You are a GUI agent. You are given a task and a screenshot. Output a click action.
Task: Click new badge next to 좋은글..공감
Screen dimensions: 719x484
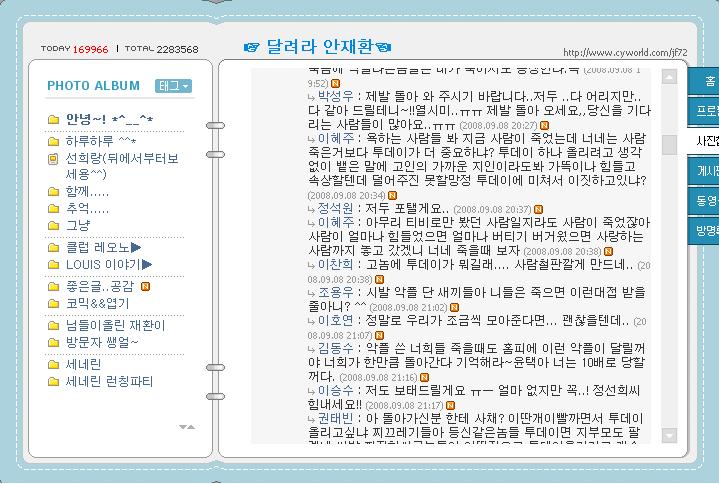[x=147, y=286]
